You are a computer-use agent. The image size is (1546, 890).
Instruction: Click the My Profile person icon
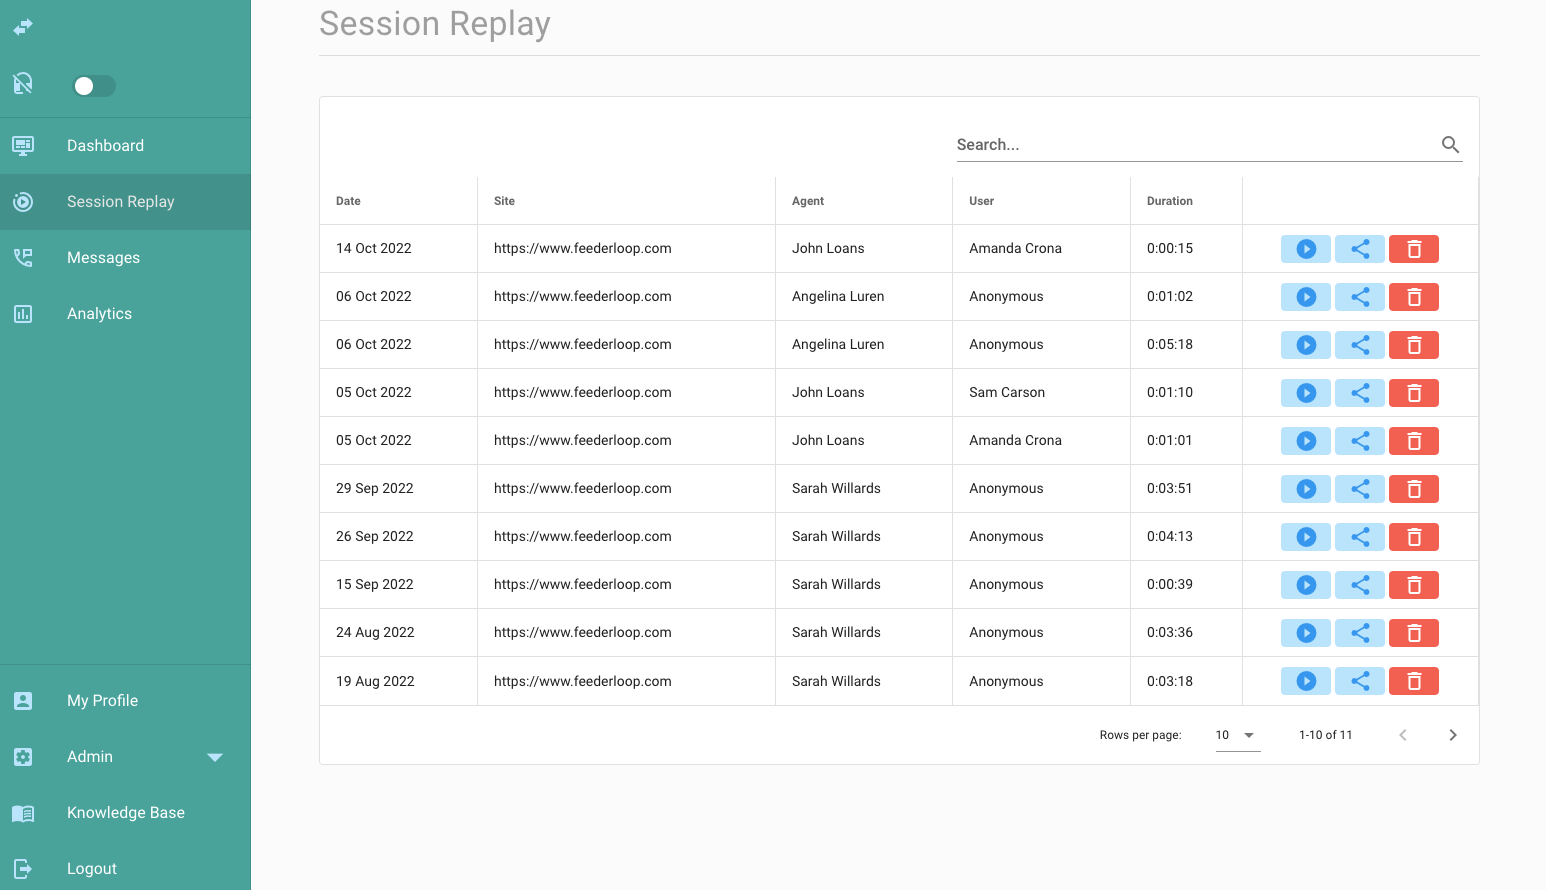(23, 701)
